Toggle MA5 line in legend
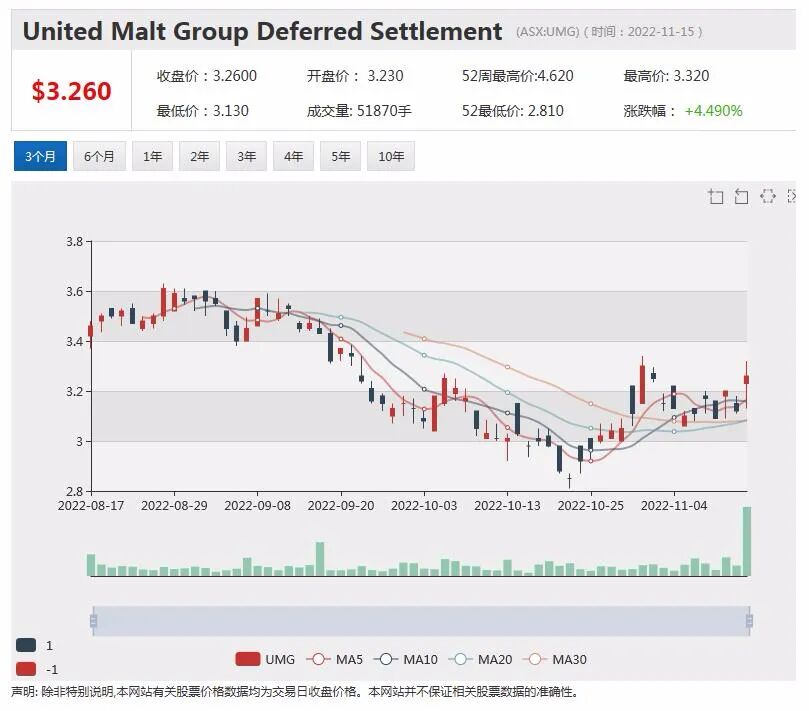 coord(334,659)
